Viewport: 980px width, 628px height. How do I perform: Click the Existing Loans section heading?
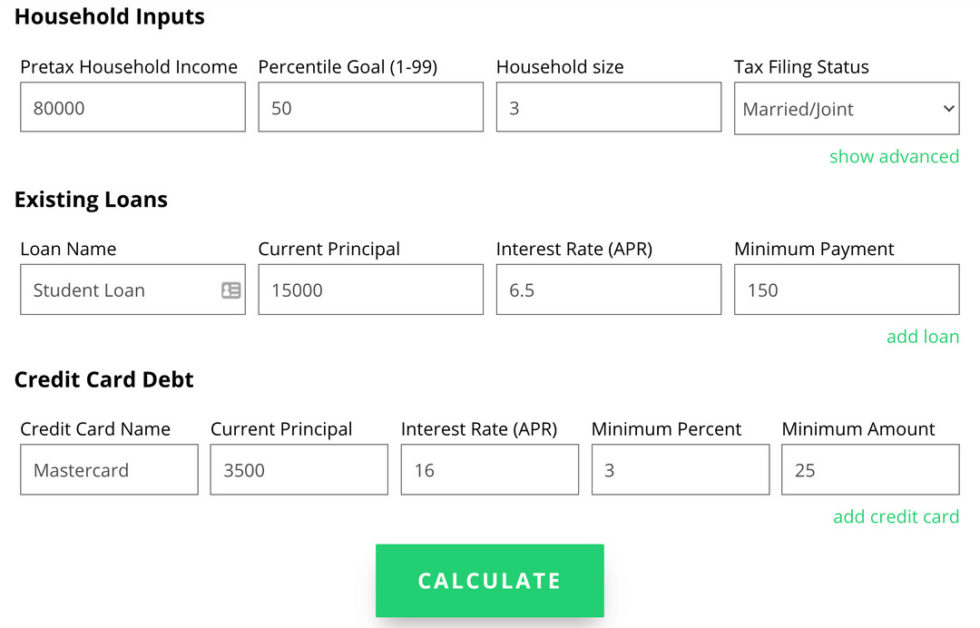pos(91,199)
